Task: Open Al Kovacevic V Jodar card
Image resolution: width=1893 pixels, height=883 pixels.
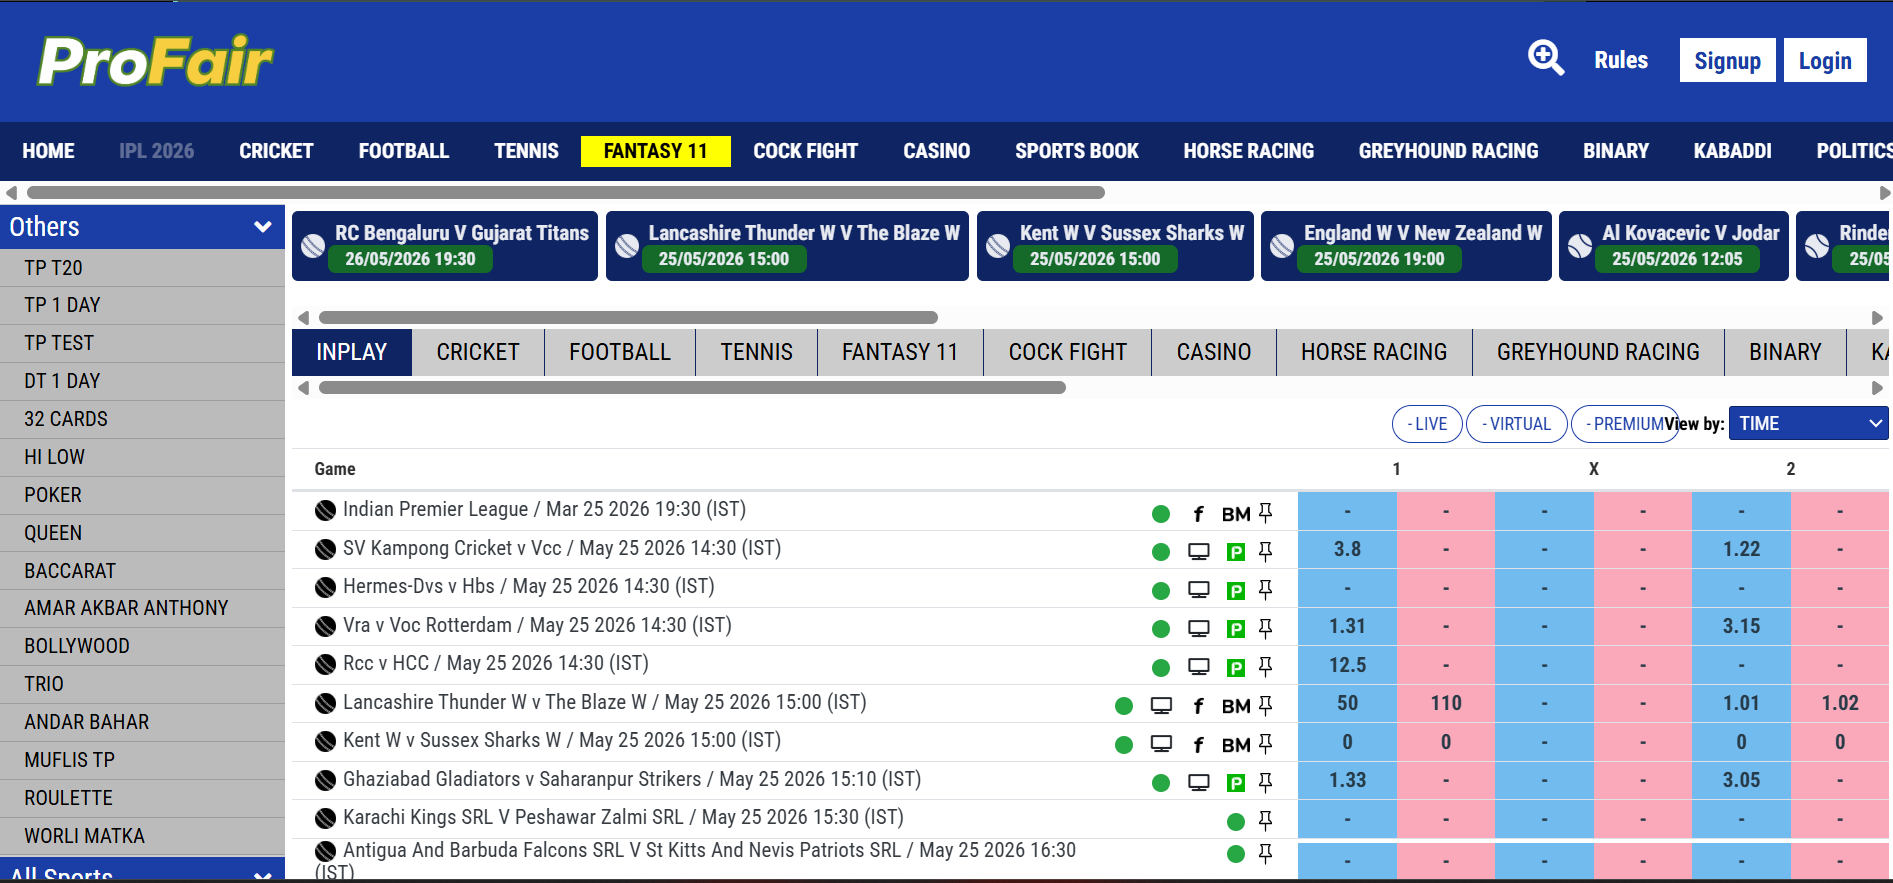Action: (1674, 246)
